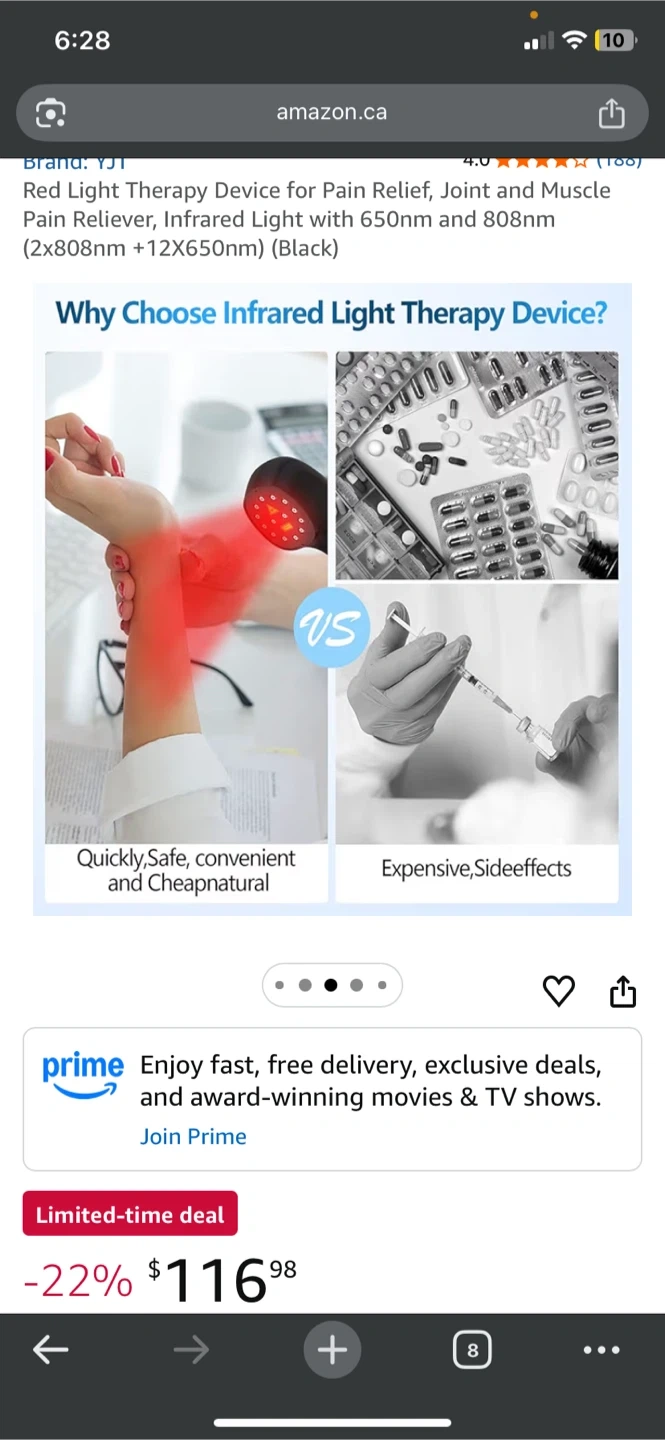The width and height of the screenshot is (665, 1440).
Task: Tap the amazon.ca address bar field
Action: coord(332,112)
